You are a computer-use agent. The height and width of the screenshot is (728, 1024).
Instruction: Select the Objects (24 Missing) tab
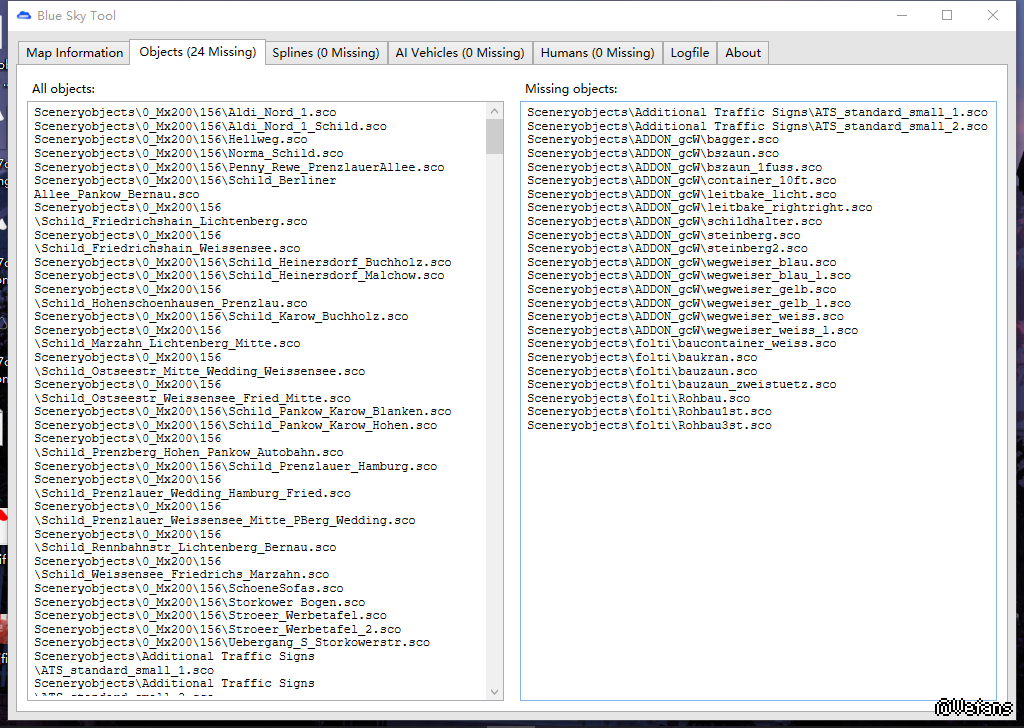197,52
